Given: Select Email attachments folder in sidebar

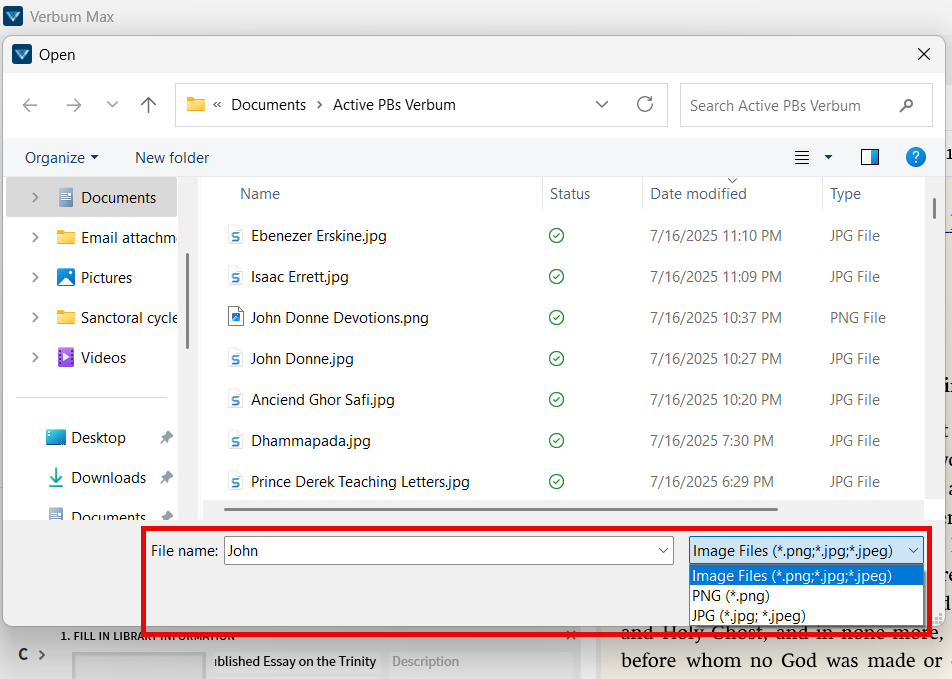Looking at the screenshot, I should tap(117, 237).
